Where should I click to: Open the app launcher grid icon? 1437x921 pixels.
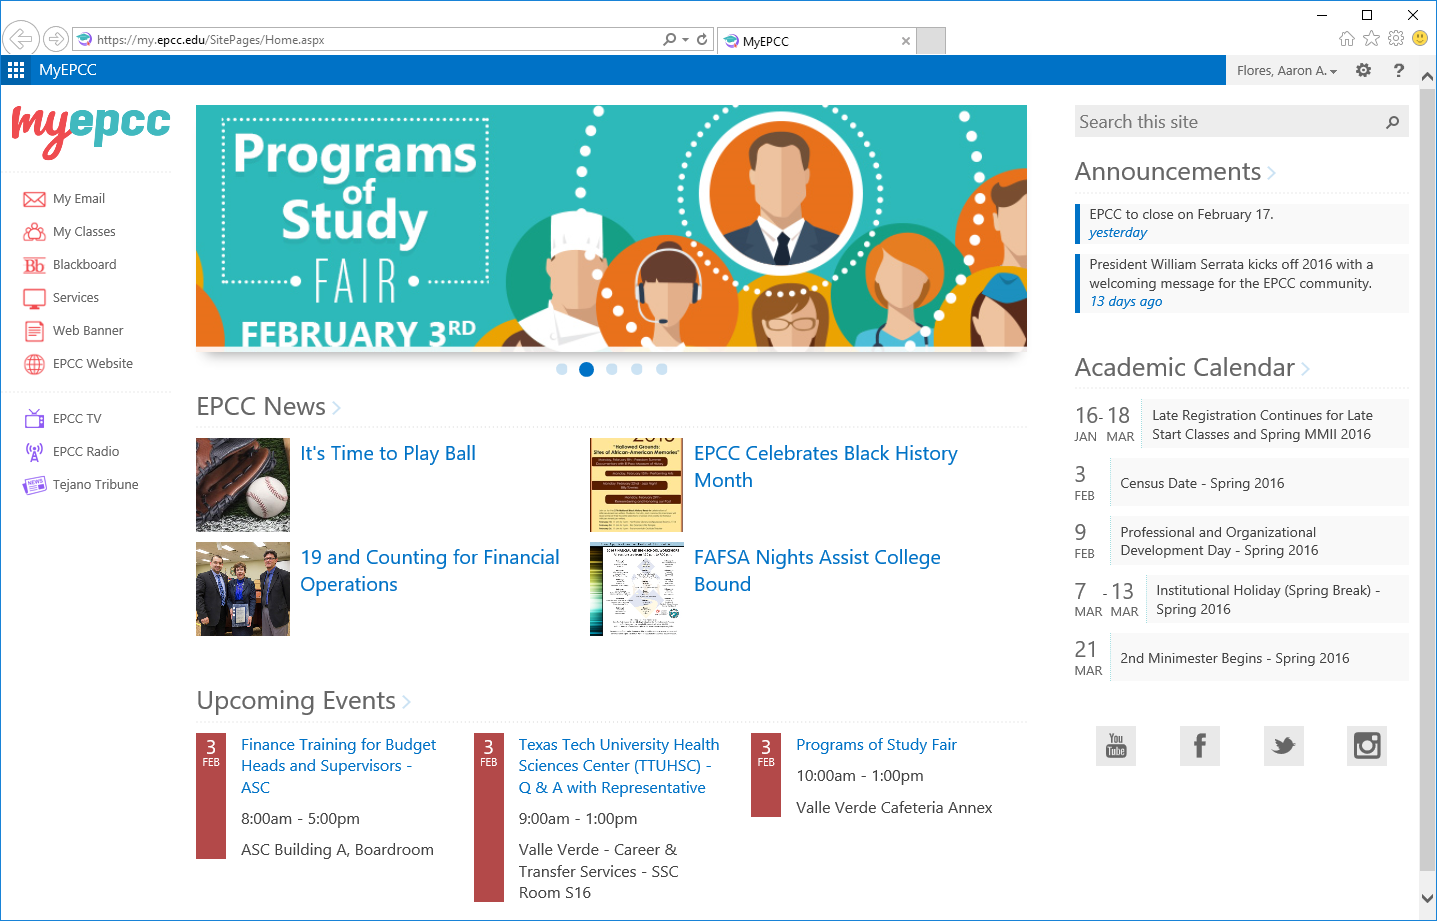(x=16, y=70)
